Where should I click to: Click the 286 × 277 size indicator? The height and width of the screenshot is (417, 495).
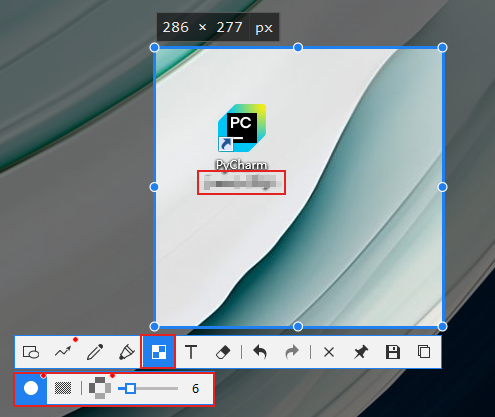point(202,27)
